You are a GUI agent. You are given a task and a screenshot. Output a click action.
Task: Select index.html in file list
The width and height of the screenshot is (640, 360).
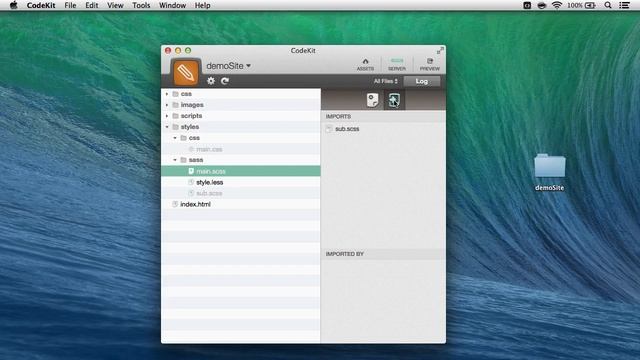241,204
